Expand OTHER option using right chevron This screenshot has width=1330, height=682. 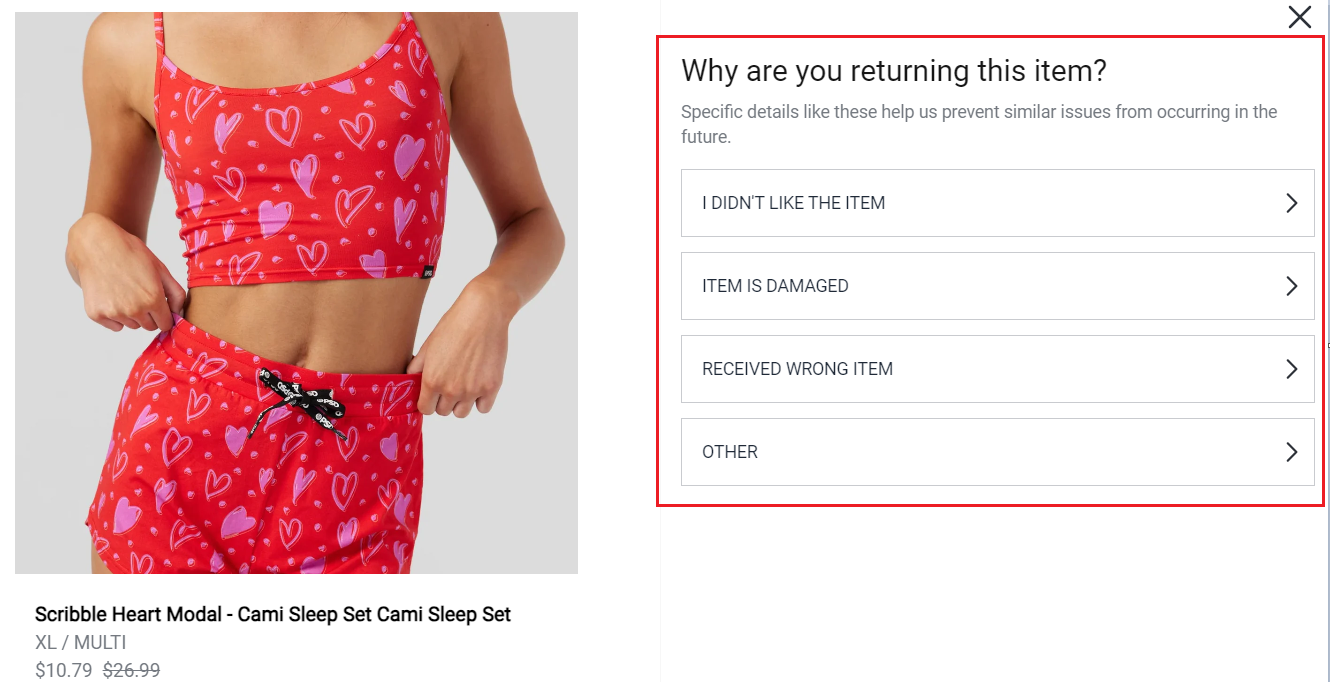click(x=1291, y=452)
